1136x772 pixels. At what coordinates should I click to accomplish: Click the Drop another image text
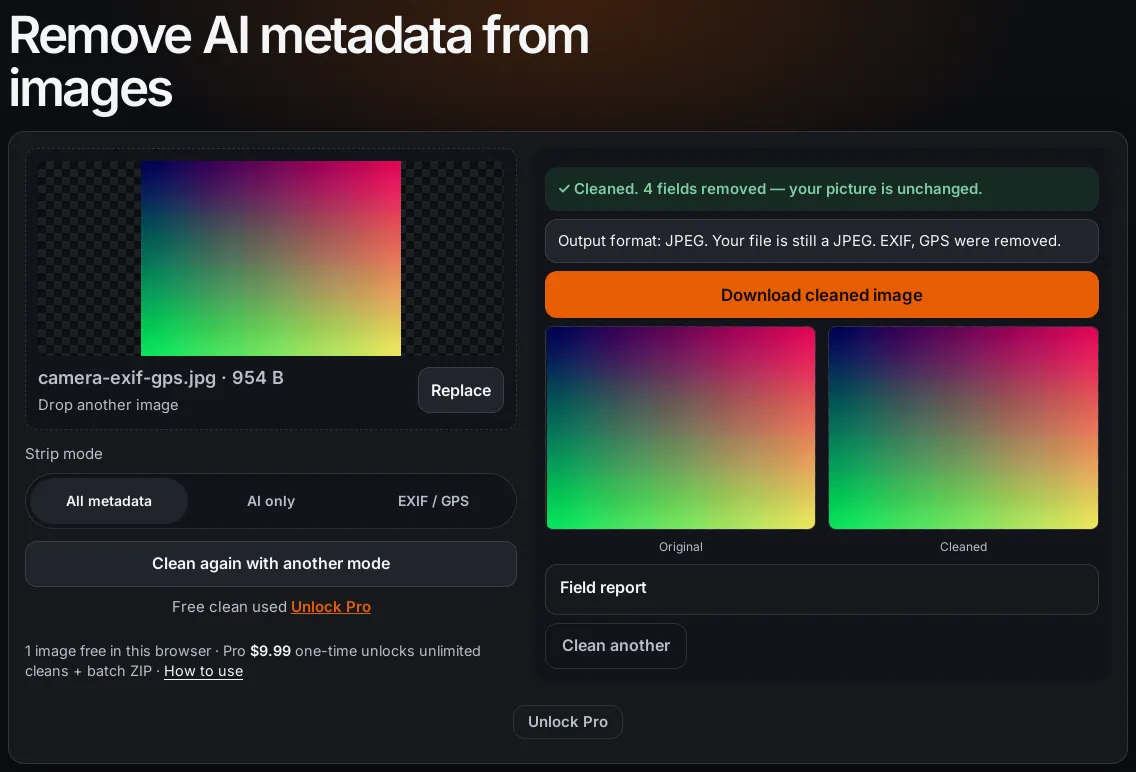click(x=108, y=405)
